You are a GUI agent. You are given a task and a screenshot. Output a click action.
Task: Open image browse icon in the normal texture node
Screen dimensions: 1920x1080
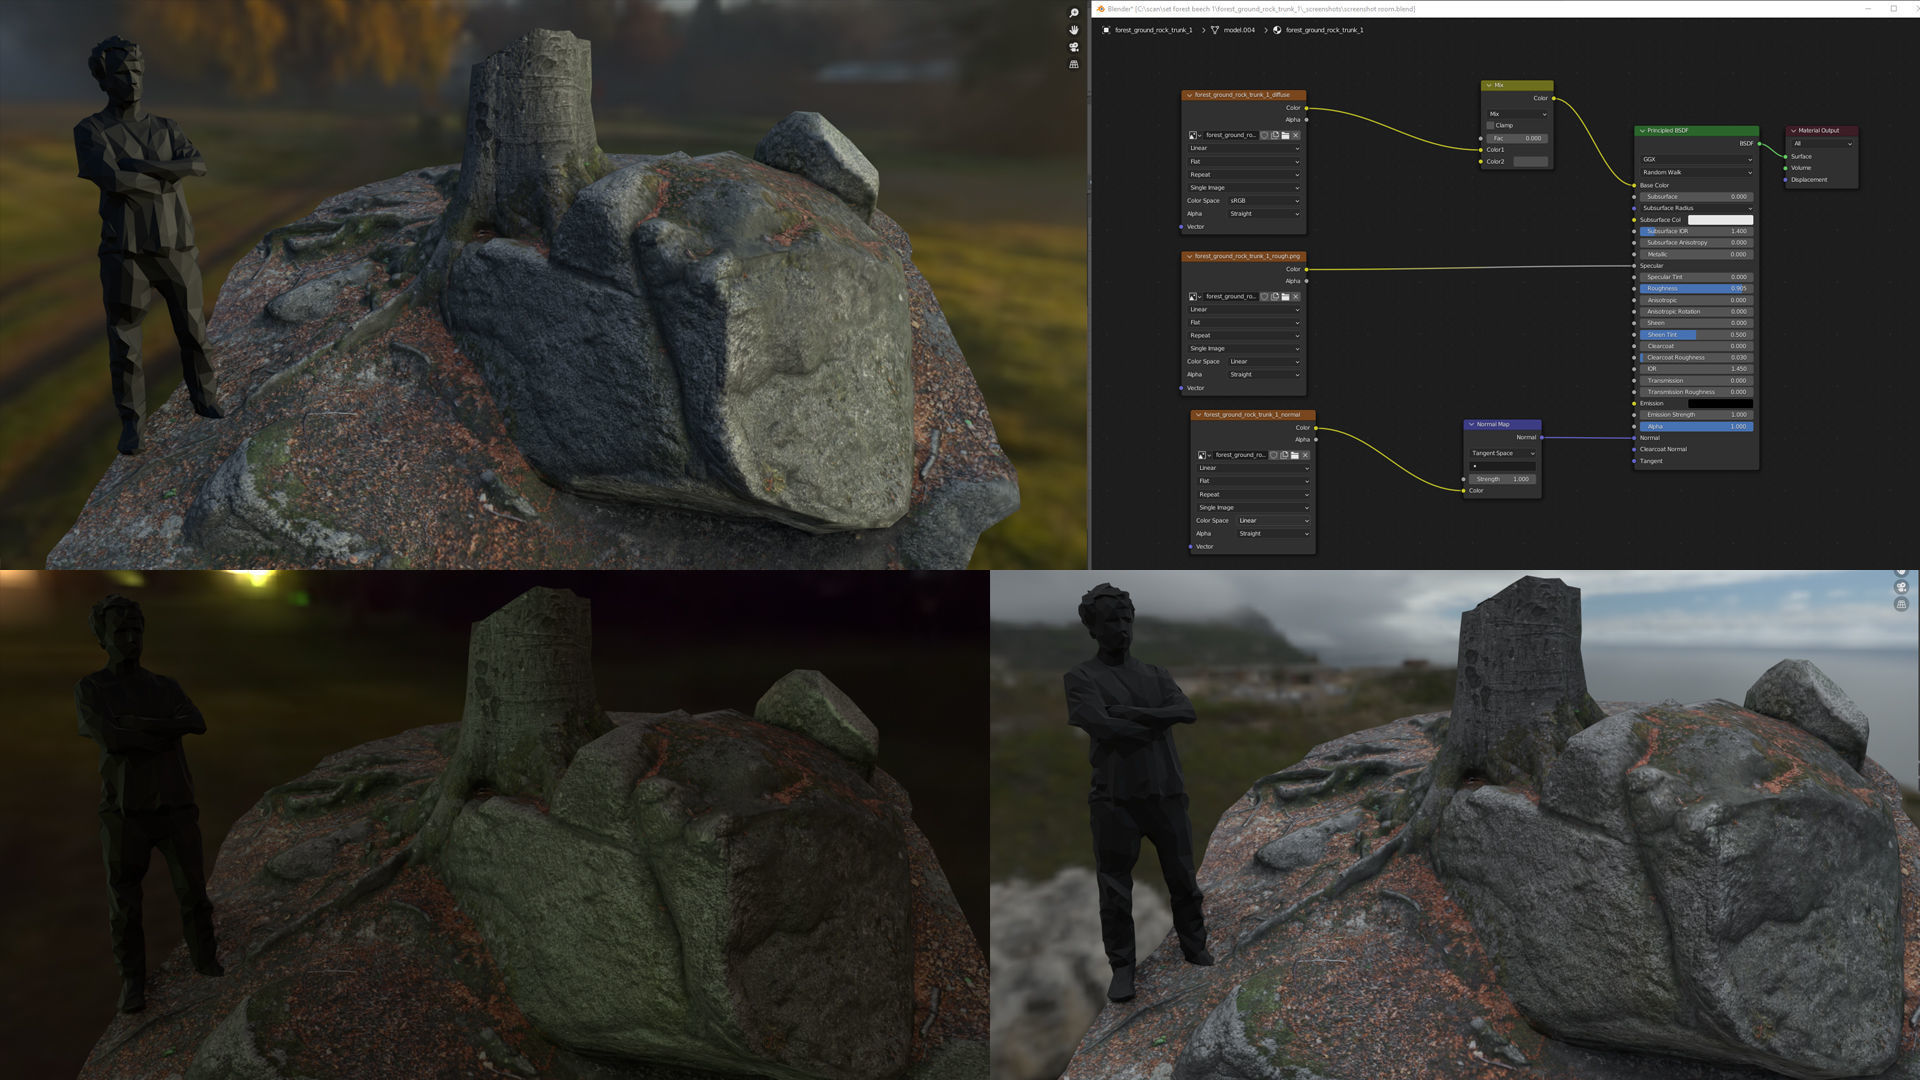coord(1203,455)
